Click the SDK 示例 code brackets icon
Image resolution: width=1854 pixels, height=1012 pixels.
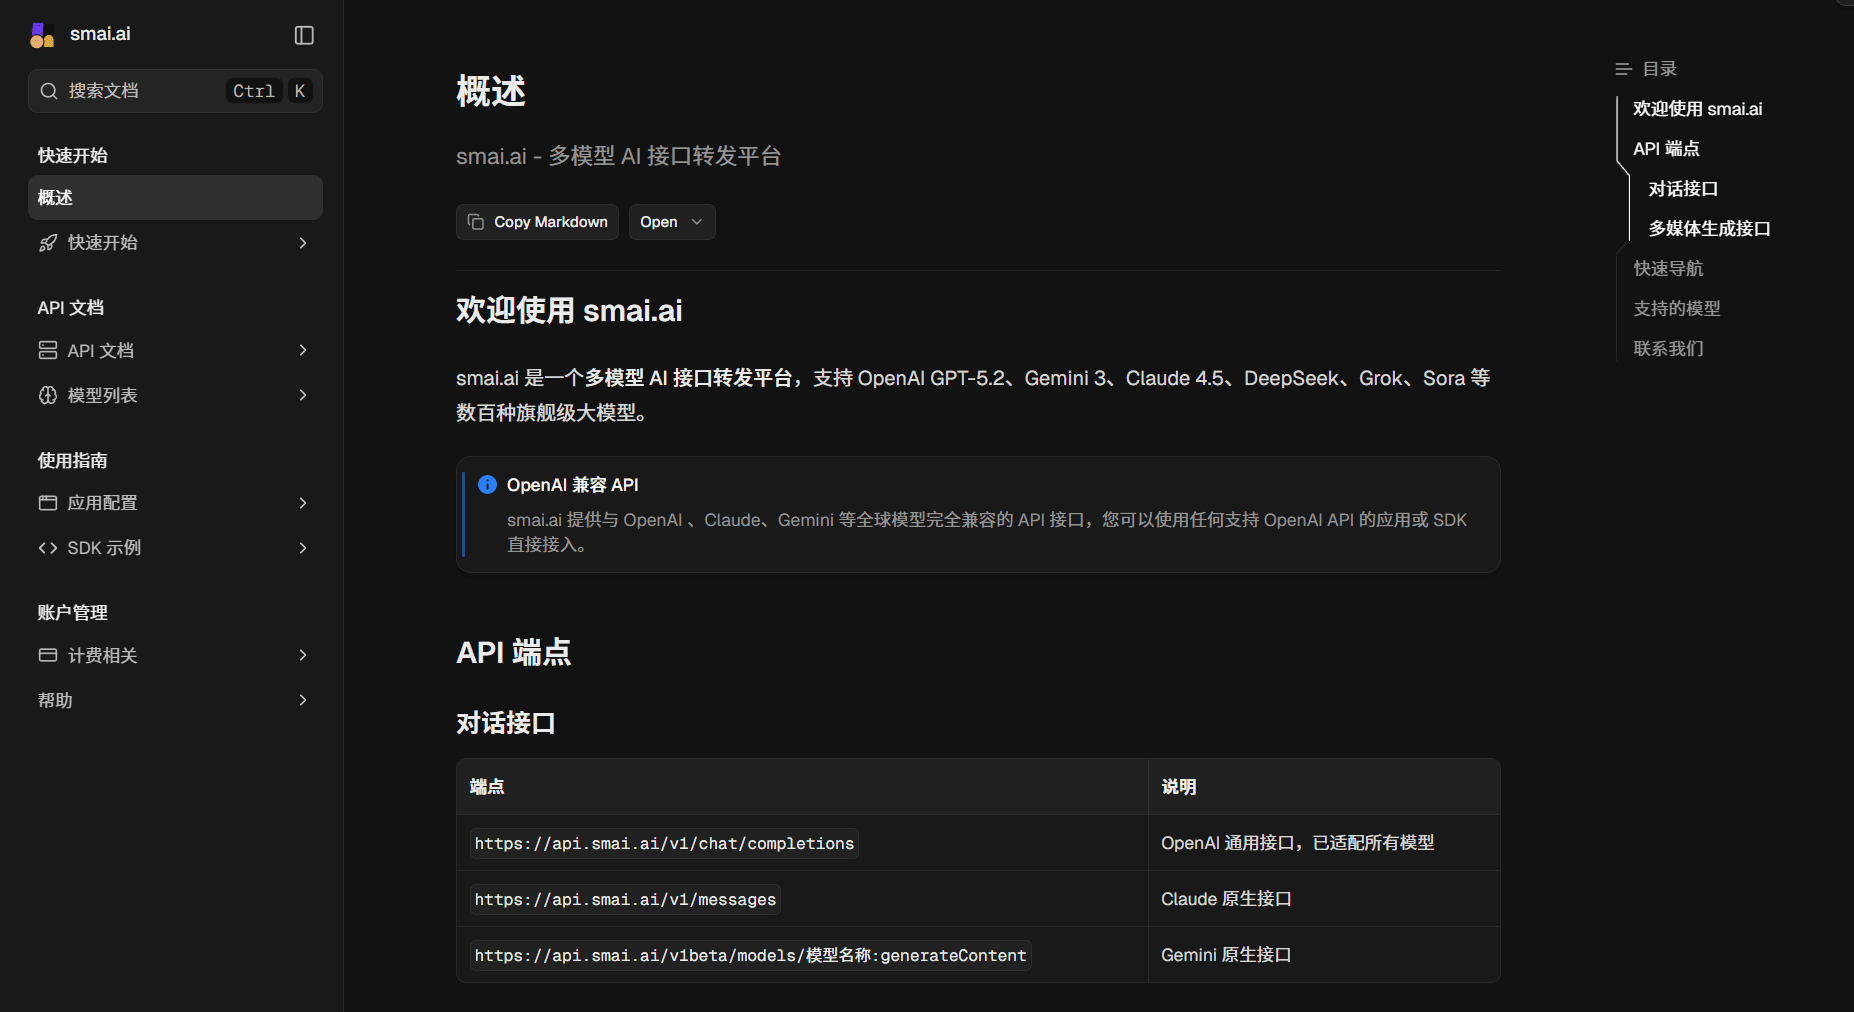tap(48, 548)
